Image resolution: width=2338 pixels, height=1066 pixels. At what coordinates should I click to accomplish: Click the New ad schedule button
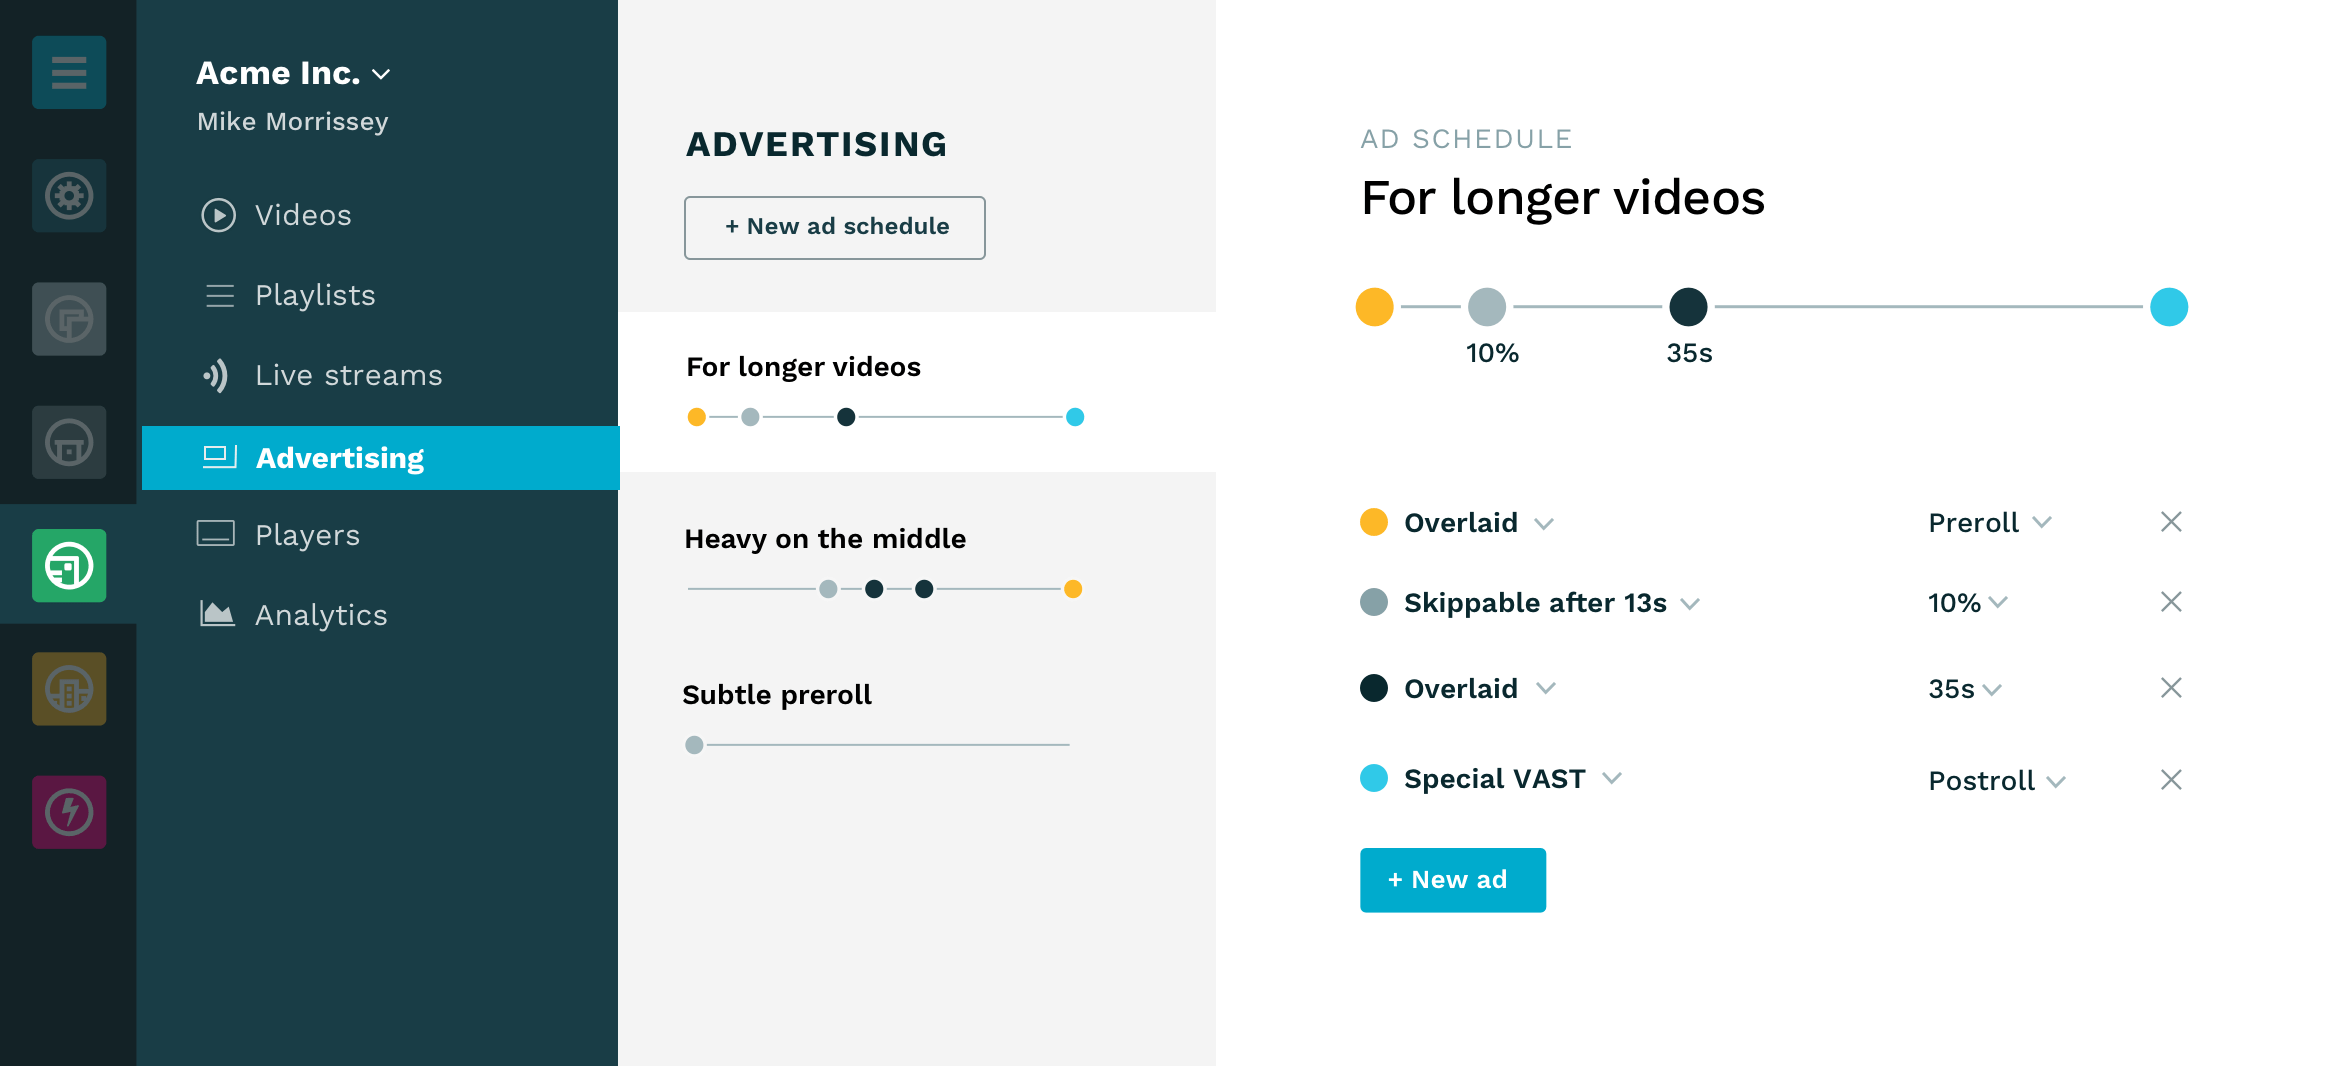point(834,227)
